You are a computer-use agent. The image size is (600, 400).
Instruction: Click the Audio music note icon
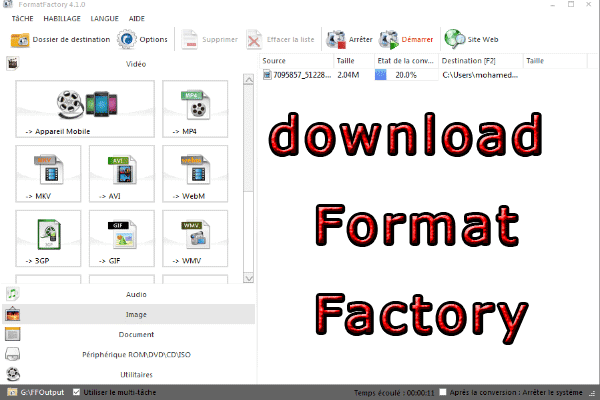pyautogui.click(x=13, y=294)
